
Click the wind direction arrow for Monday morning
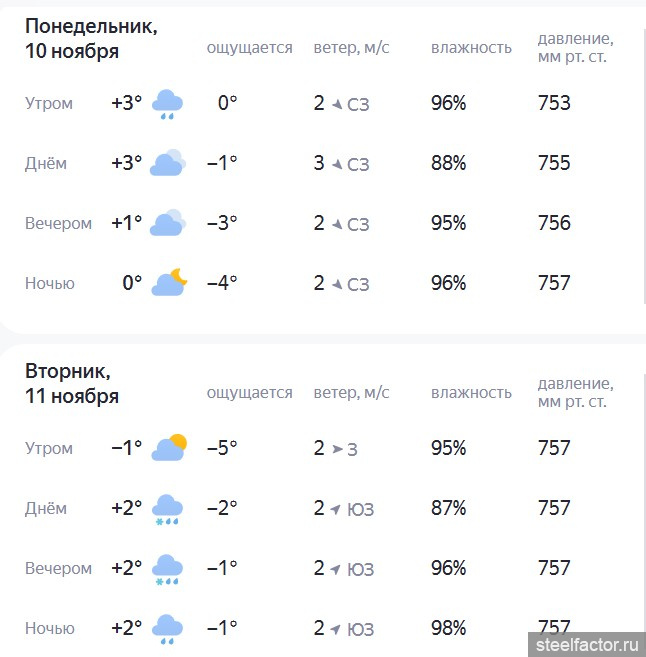click(x=337, y=104)
